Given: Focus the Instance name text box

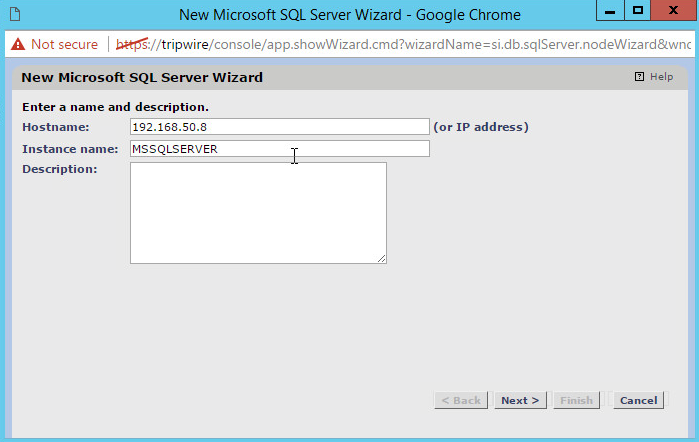Looking at the screenshot, I should 279,149.
